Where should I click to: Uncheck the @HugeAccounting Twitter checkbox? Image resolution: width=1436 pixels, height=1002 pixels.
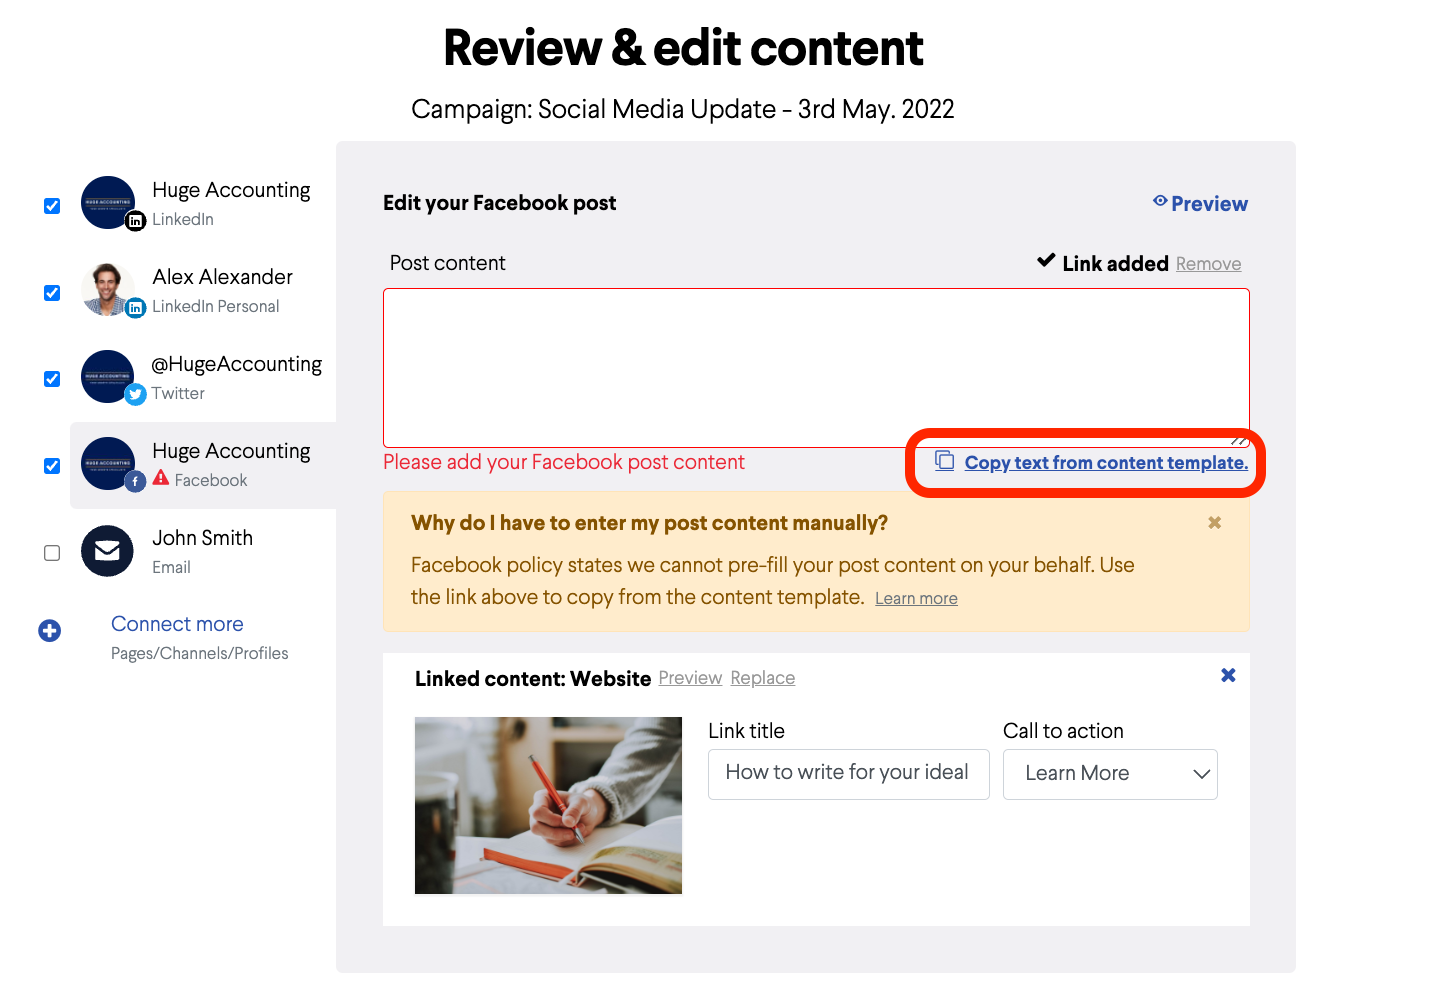[x=52, y=379]
